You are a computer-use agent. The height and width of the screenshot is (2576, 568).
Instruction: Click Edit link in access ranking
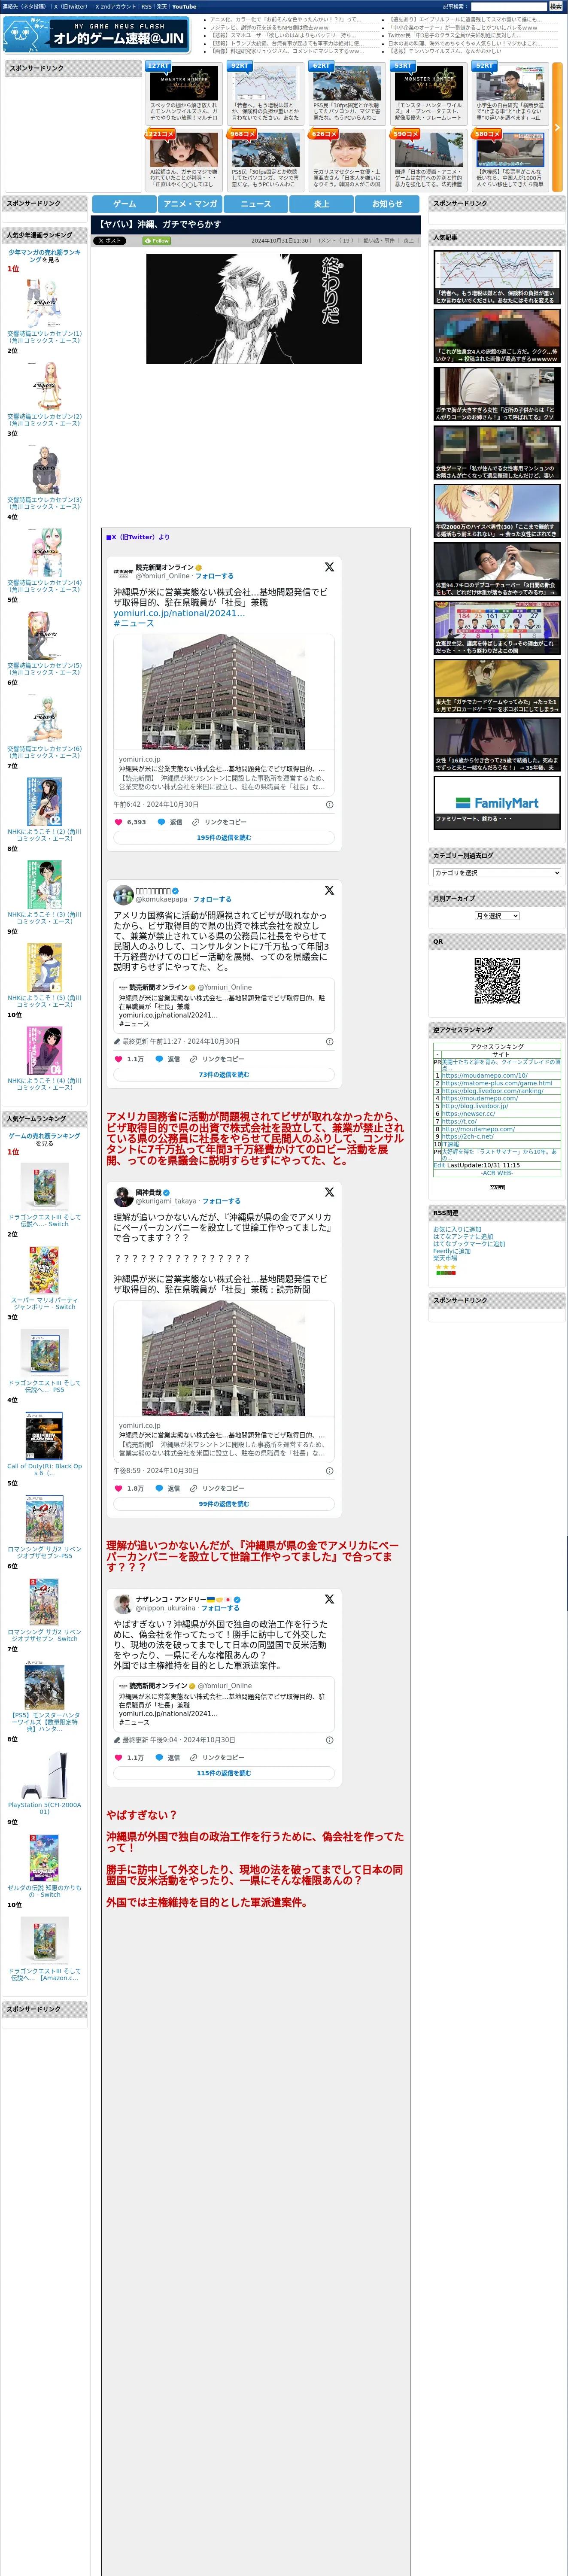(439, 1166)
